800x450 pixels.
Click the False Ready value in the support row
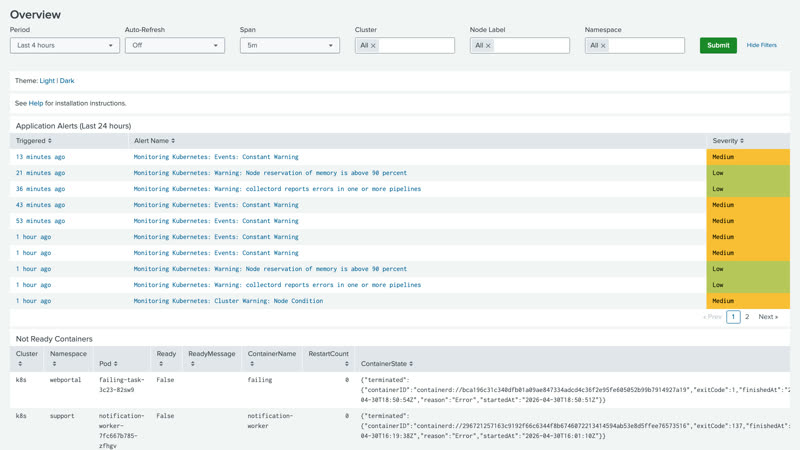165,416
